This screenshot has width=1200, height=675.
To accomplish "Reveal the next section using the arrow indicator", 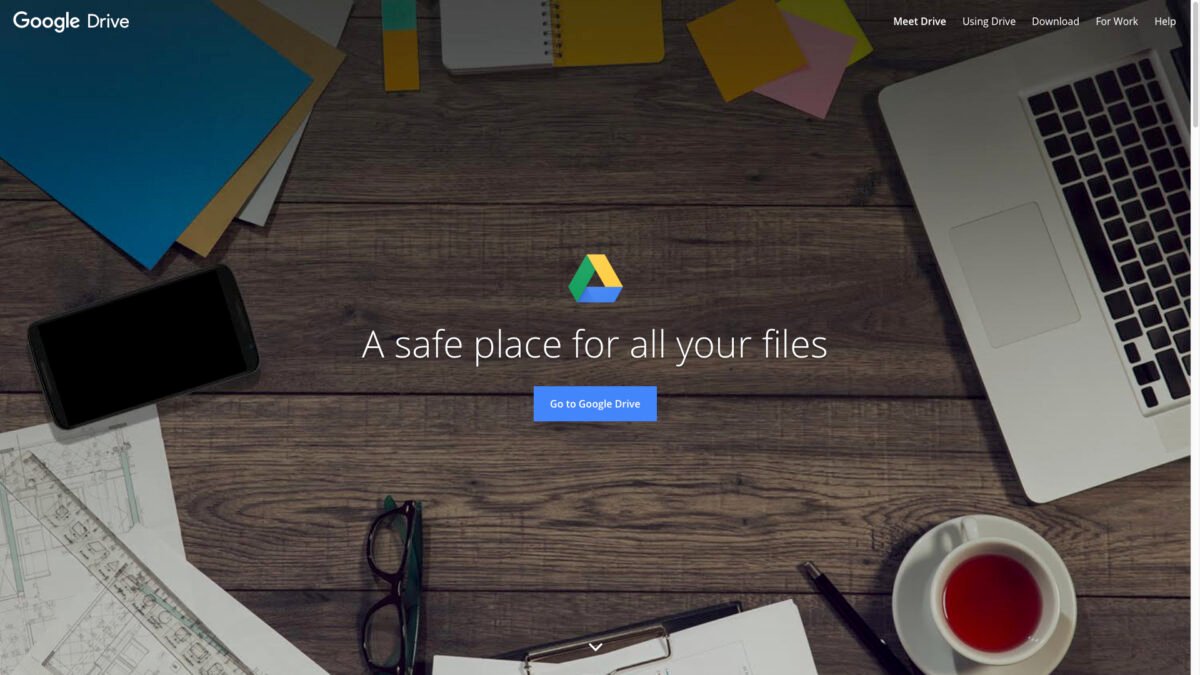I will point(596,646).
